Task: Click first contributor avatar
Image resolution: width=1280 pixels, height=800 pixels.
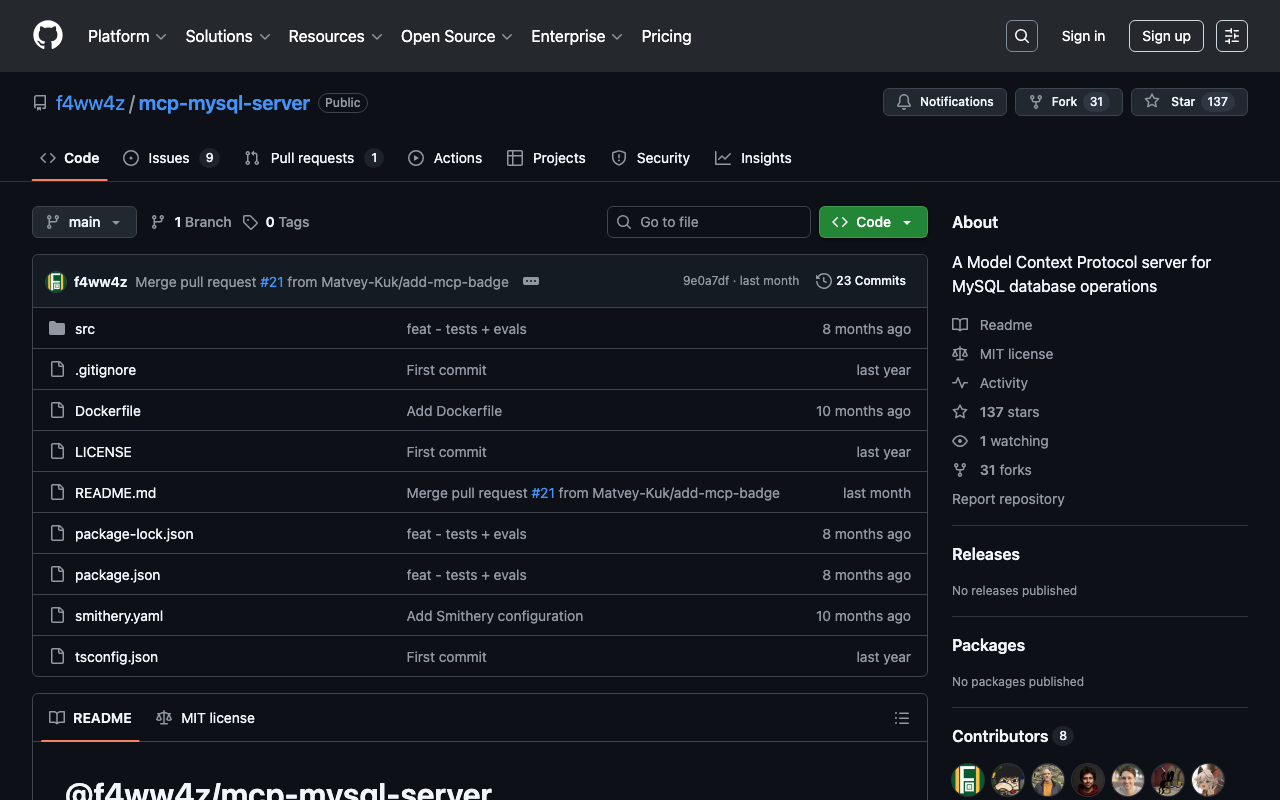Action: pos(968,779)
